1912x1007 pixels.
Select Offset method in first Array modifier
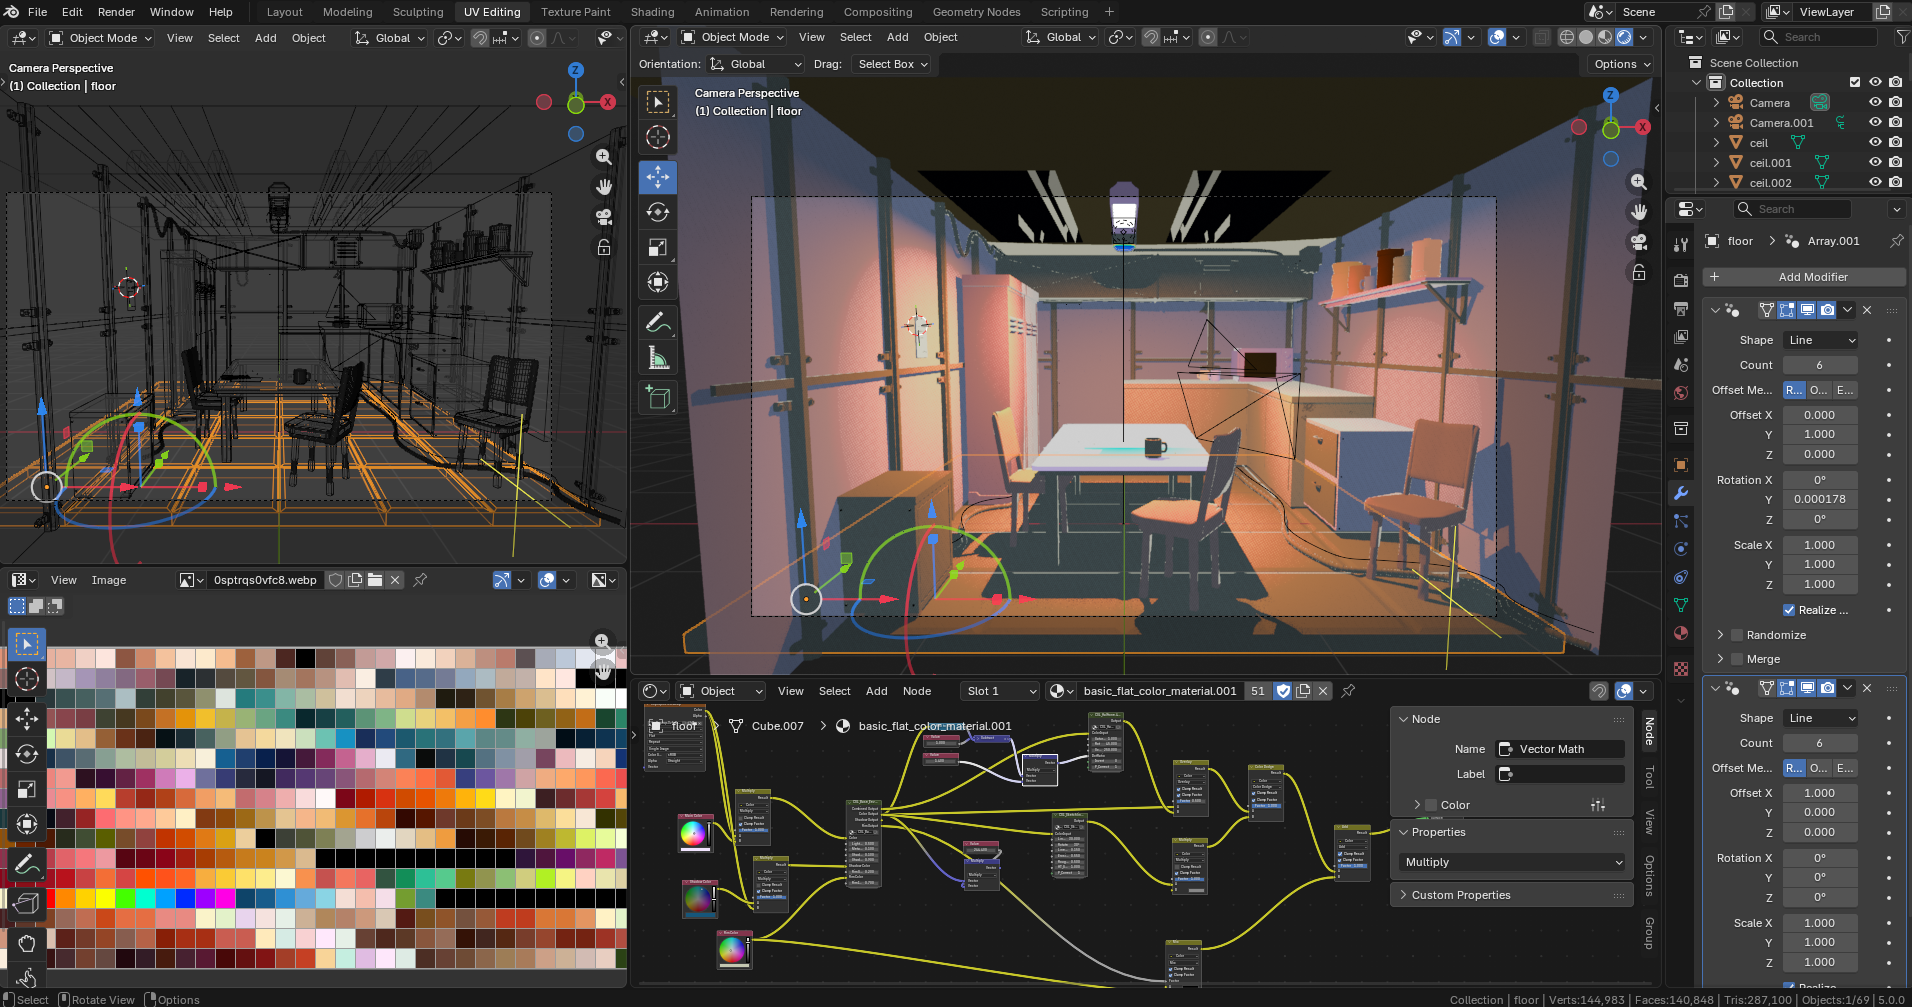tap(1819, 390)
